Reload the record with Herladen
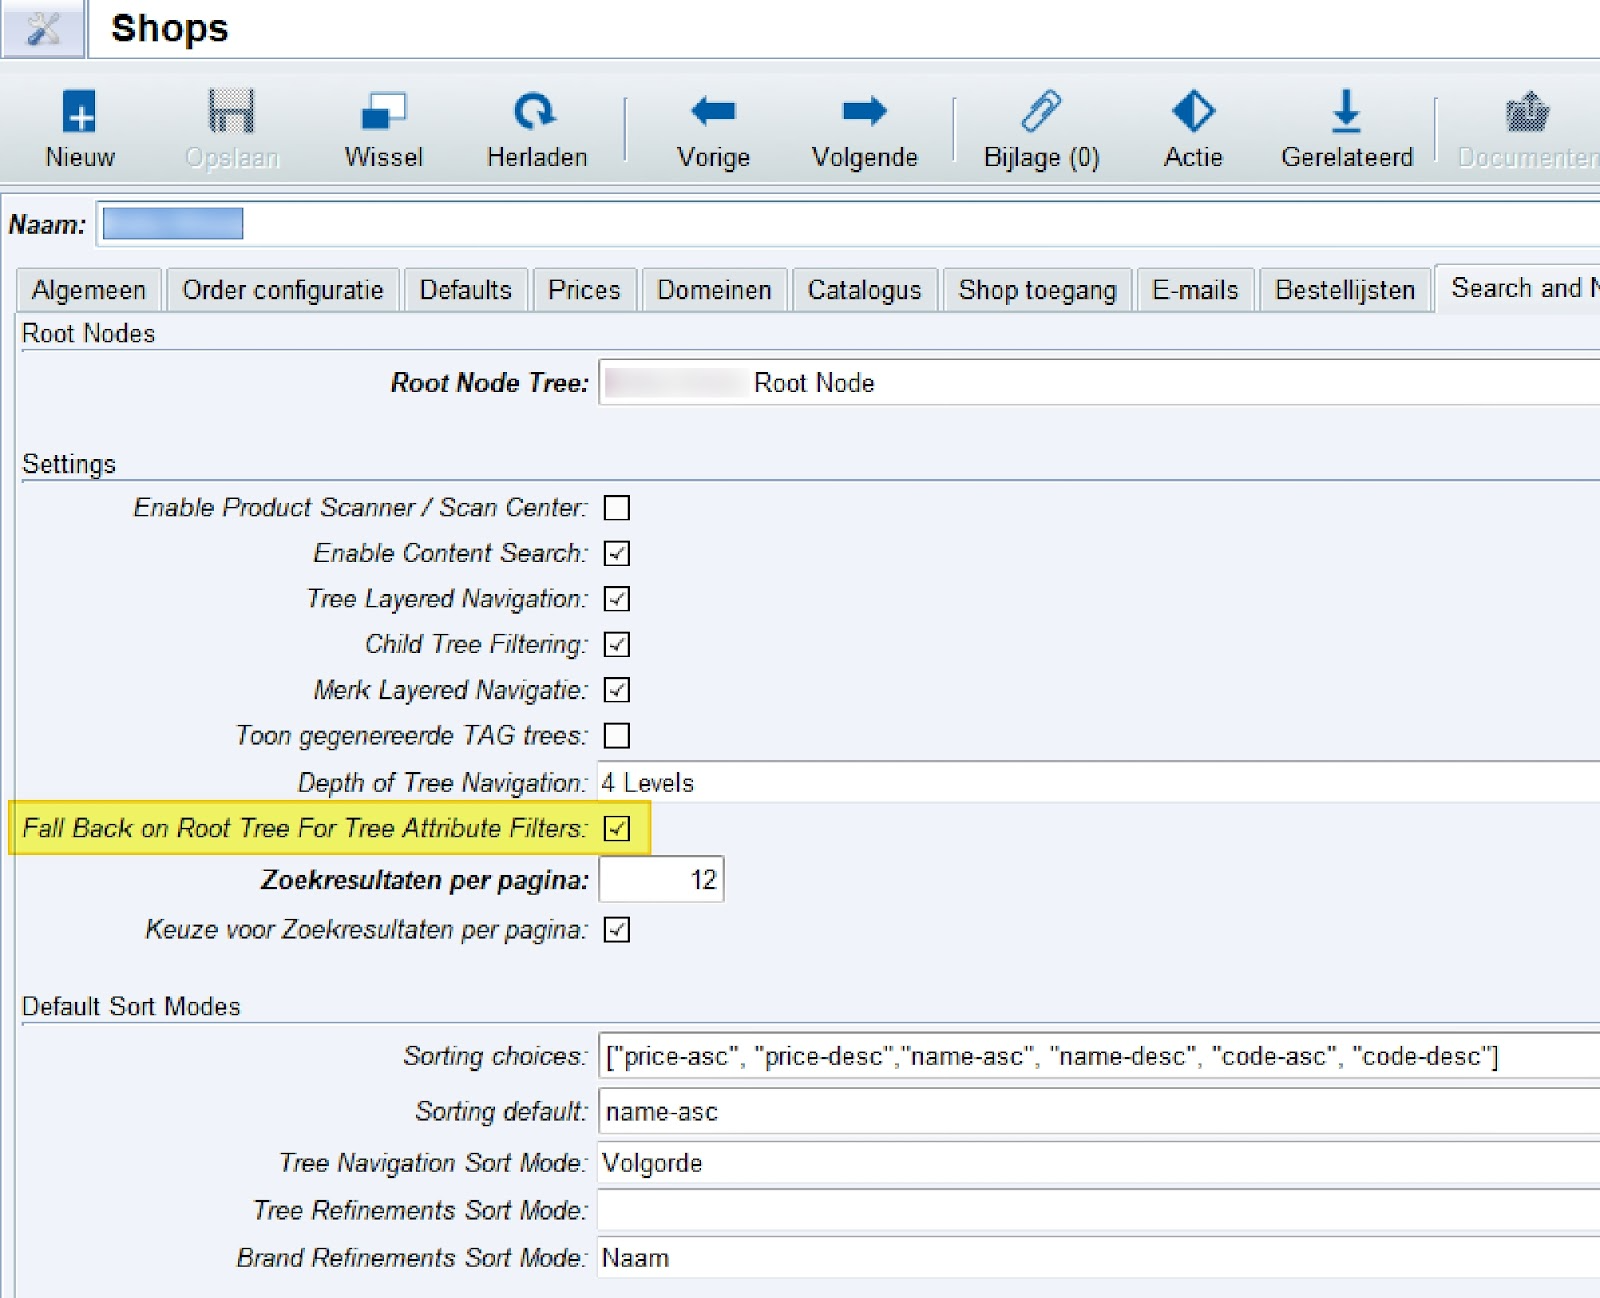 (x=536, y=112)
